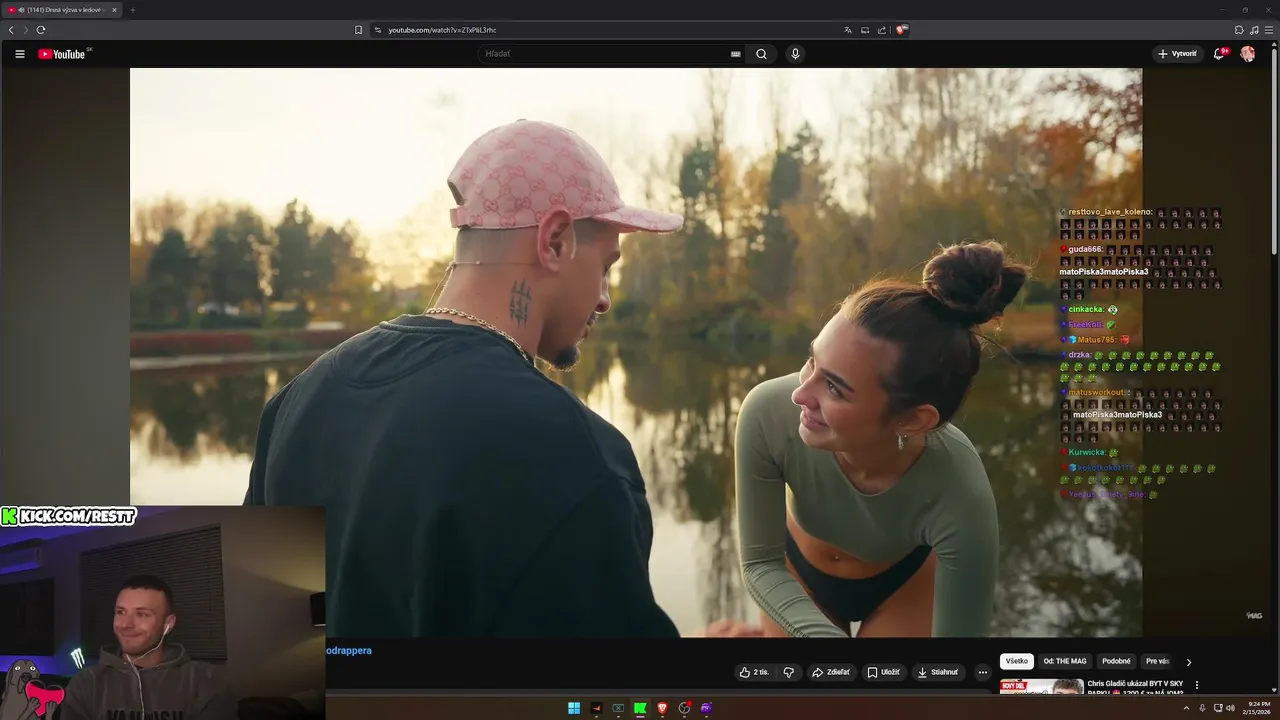Save the video with Uložiť
Screen dimensions: 1280x720
point(884,672)
